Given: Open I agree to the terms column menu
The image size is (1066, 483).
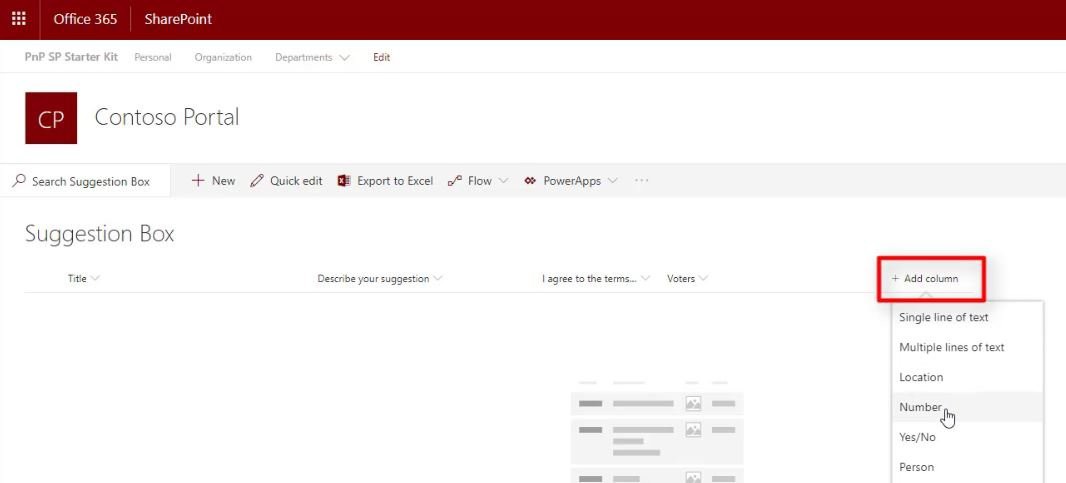Looking at the screenshot, I should pos(596,278).
